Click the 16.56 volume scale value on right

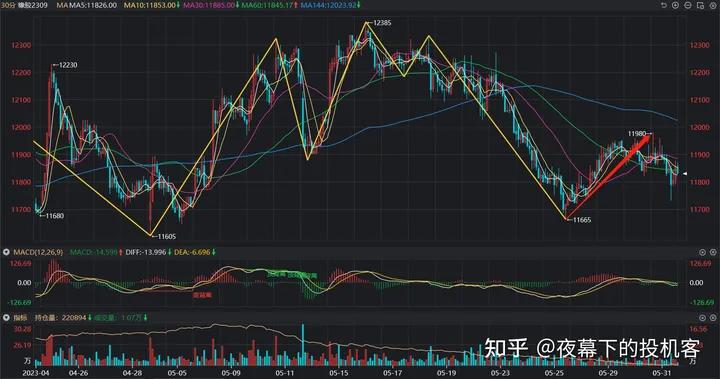[698, 329]
